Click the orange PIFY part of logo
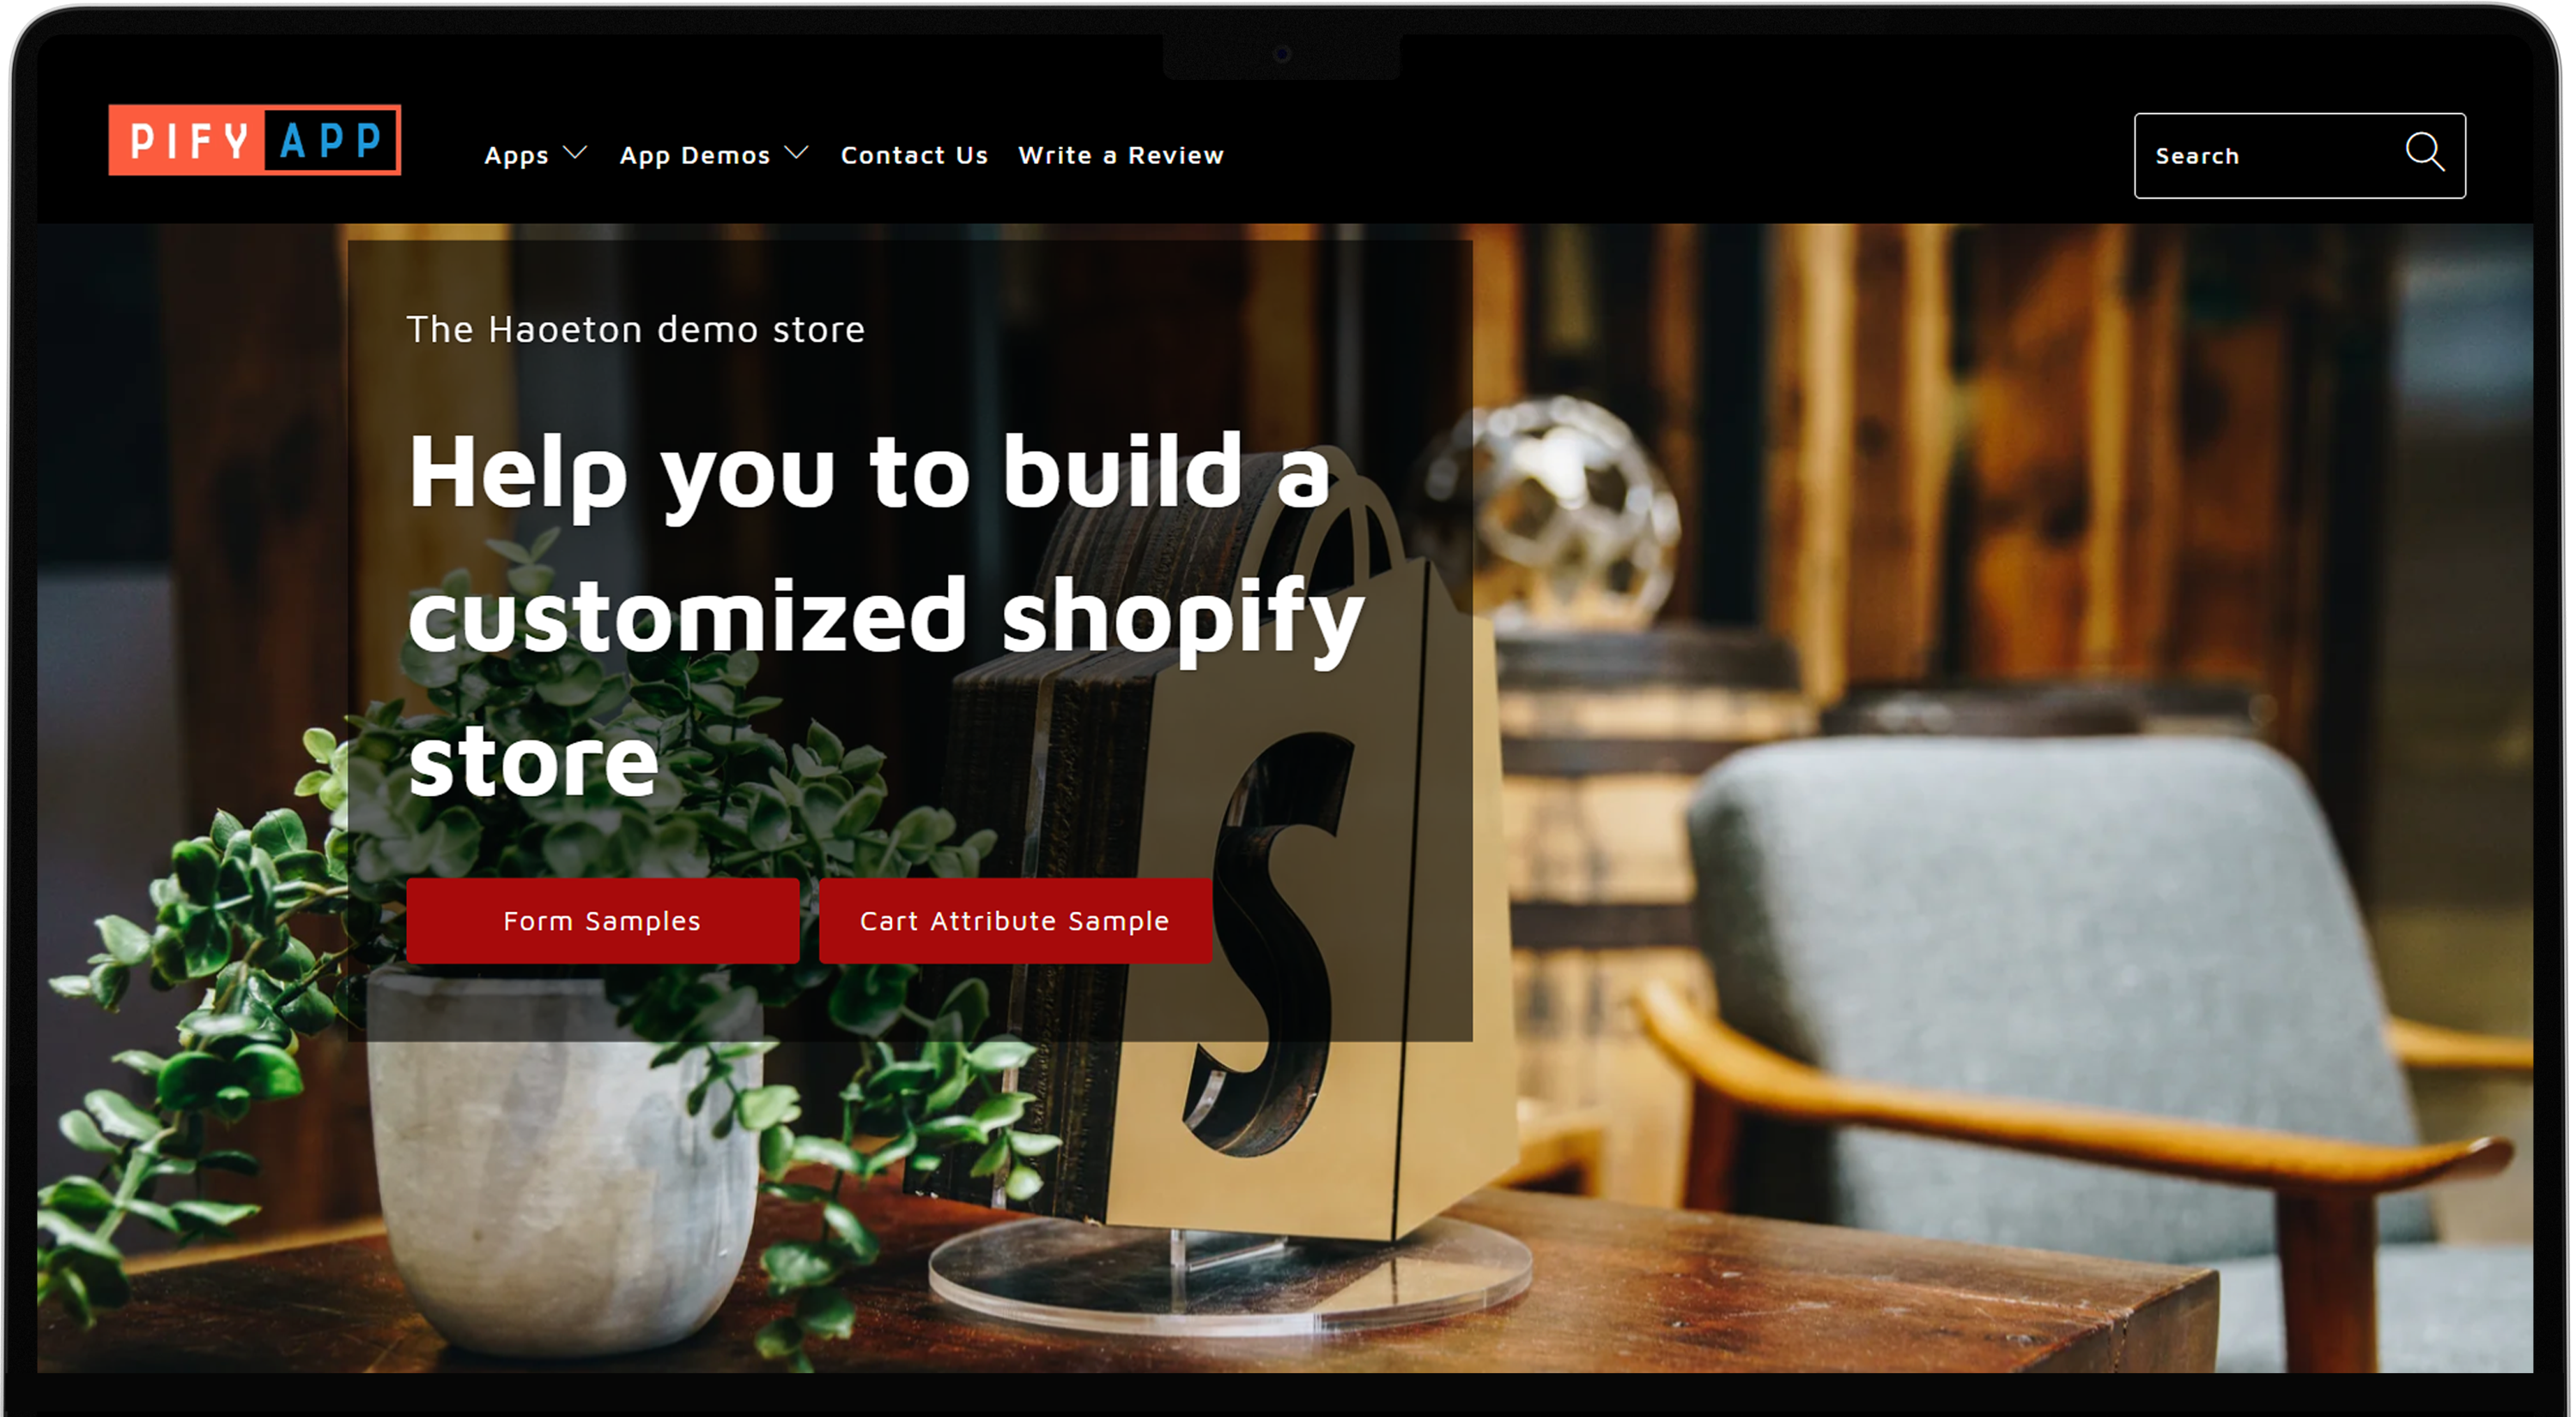Screen dimensions: 2576x1417 pos(187,140)
